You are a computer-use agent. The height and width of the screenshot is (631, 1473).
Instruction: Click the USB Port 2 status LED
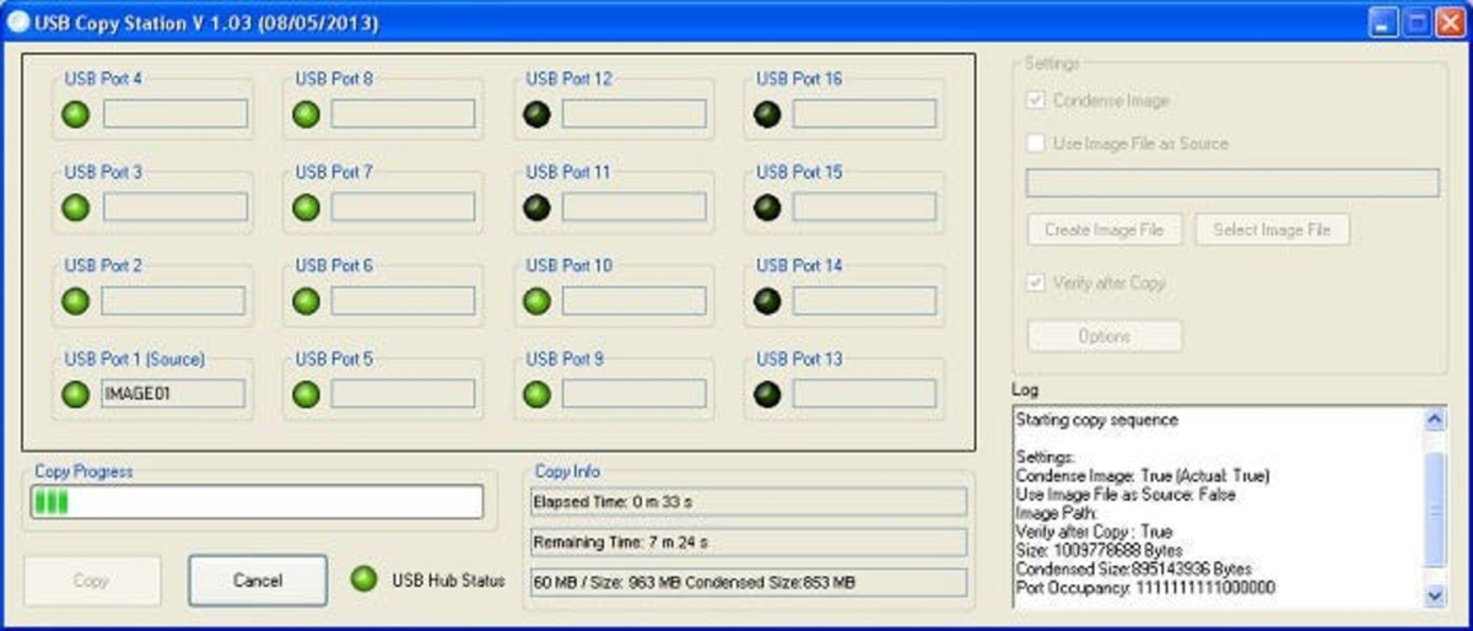click(x=75, y=301)
